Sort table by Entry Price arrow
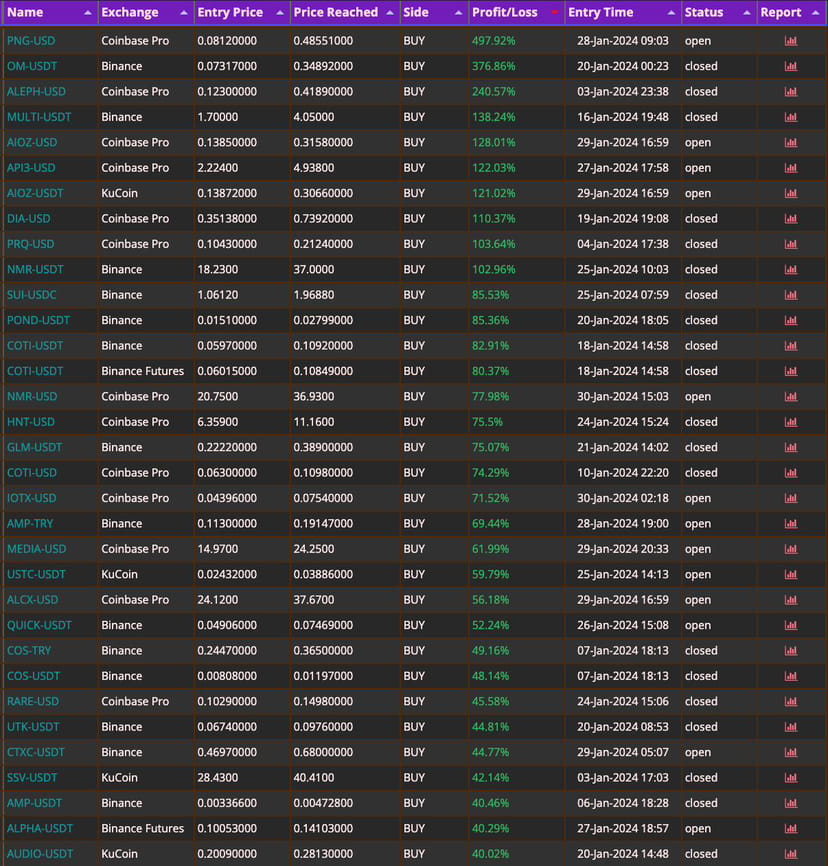Image resolution: width=828 pixels, height=866 pixels. click(279, 13)
